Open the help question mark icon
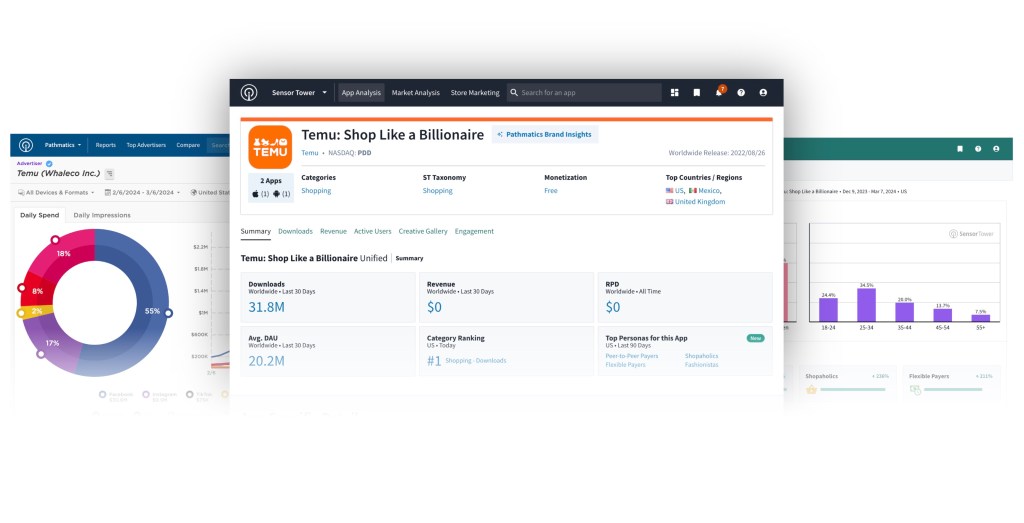The width and height of the screenshot is (1024, 523). tap(741, 93)
